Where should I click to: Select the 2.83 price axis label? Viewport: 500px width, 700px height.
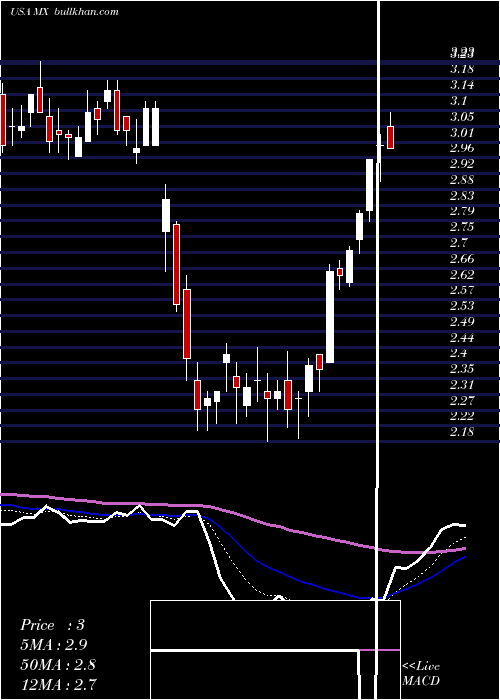click(x=462, y=195)
